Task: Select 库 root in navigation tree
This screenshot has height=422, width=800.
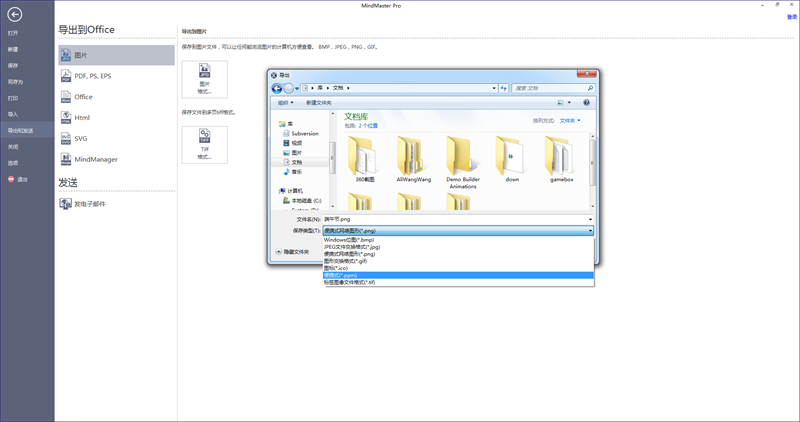Action: pos(286,124)
